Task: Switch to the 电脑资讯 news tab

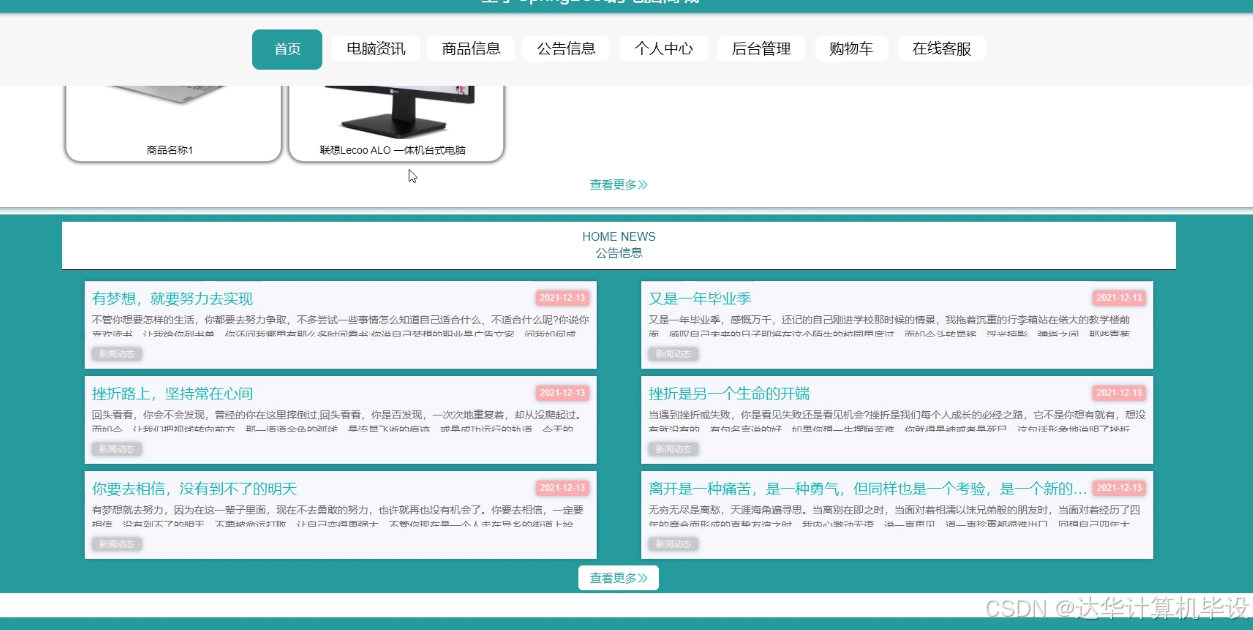Action: (x=374, y=47)
